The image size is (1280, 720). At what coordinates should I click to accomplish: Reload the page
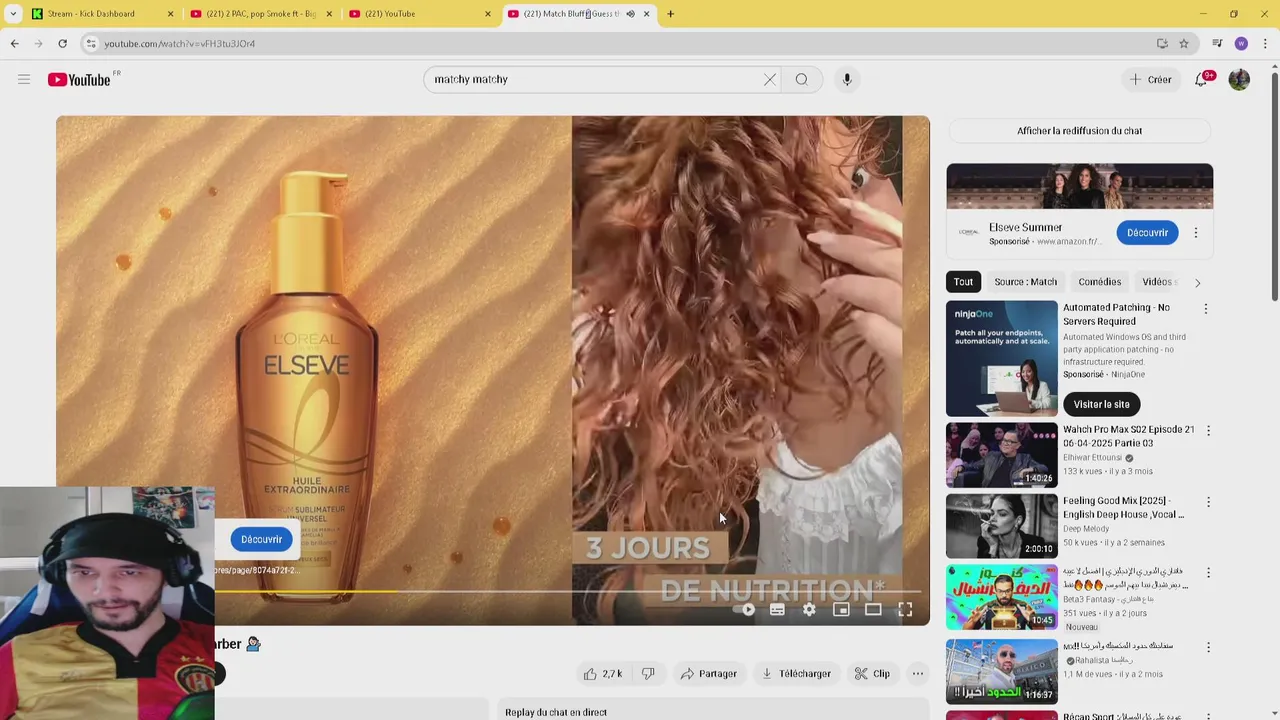62,43
